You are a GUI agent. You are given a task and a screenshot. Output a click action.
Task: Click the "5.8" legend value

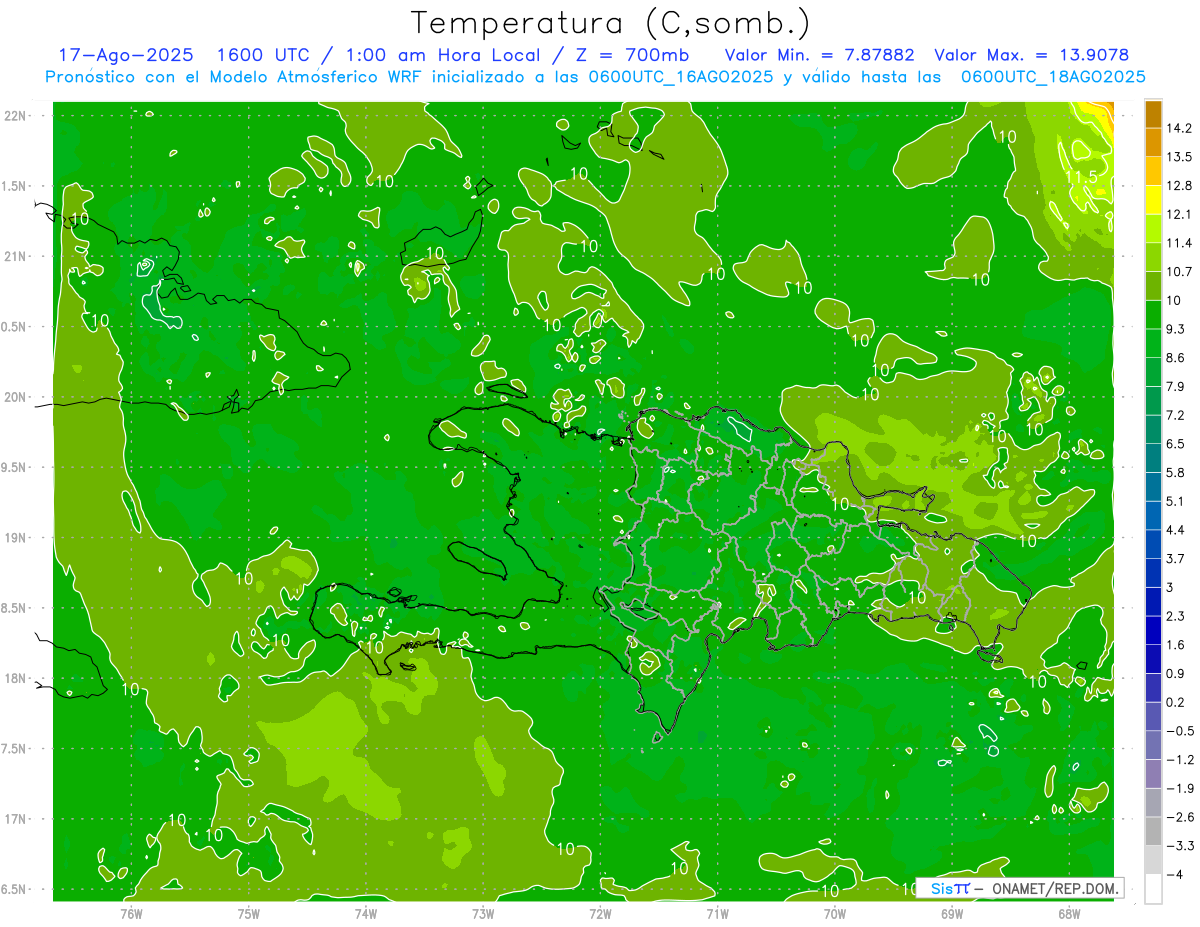coord(1176,472)
